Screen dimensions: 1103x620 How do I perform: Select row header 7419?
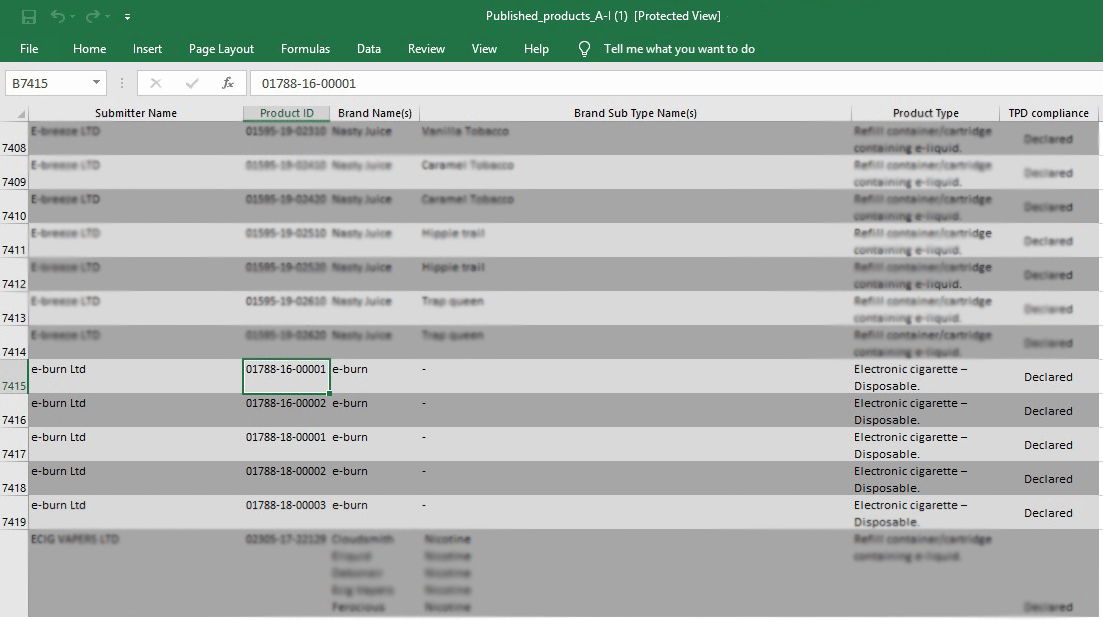pyautogui.click(x=14, y=514)
